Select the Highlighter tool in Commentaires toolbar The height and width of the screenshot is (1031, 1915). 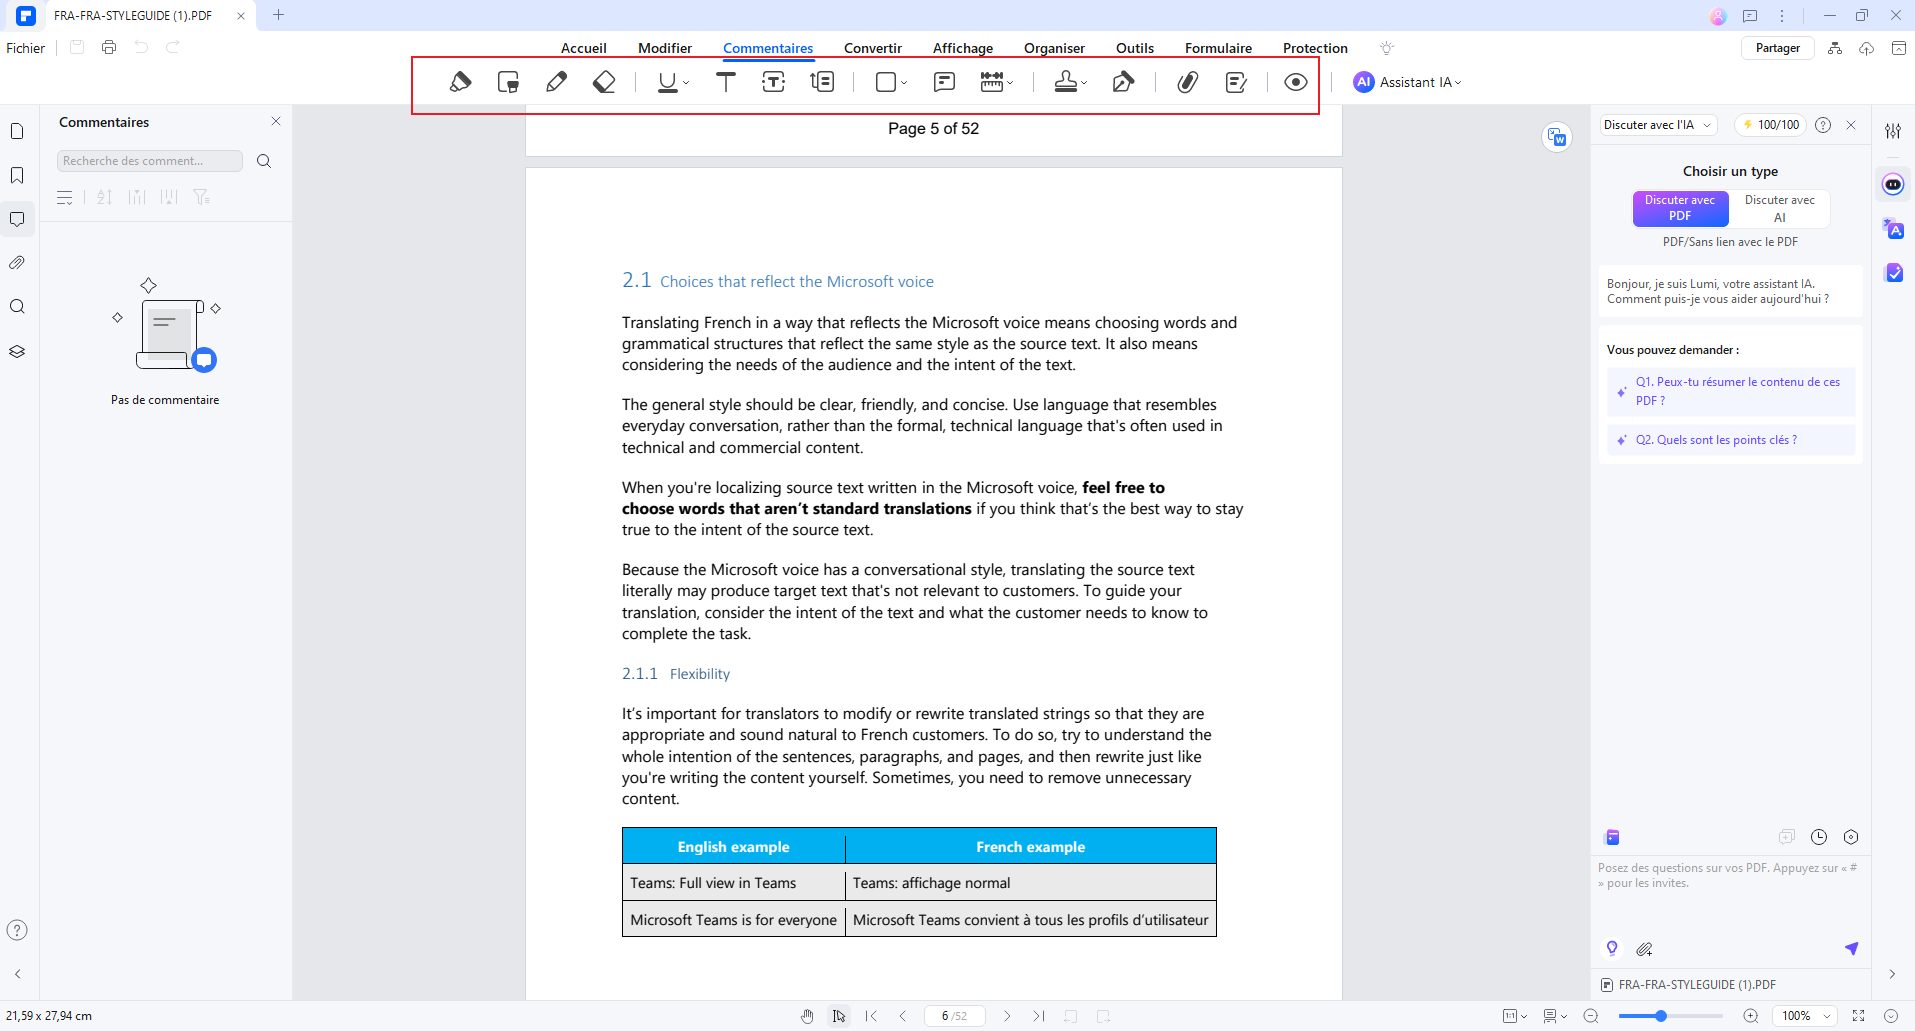460,82
